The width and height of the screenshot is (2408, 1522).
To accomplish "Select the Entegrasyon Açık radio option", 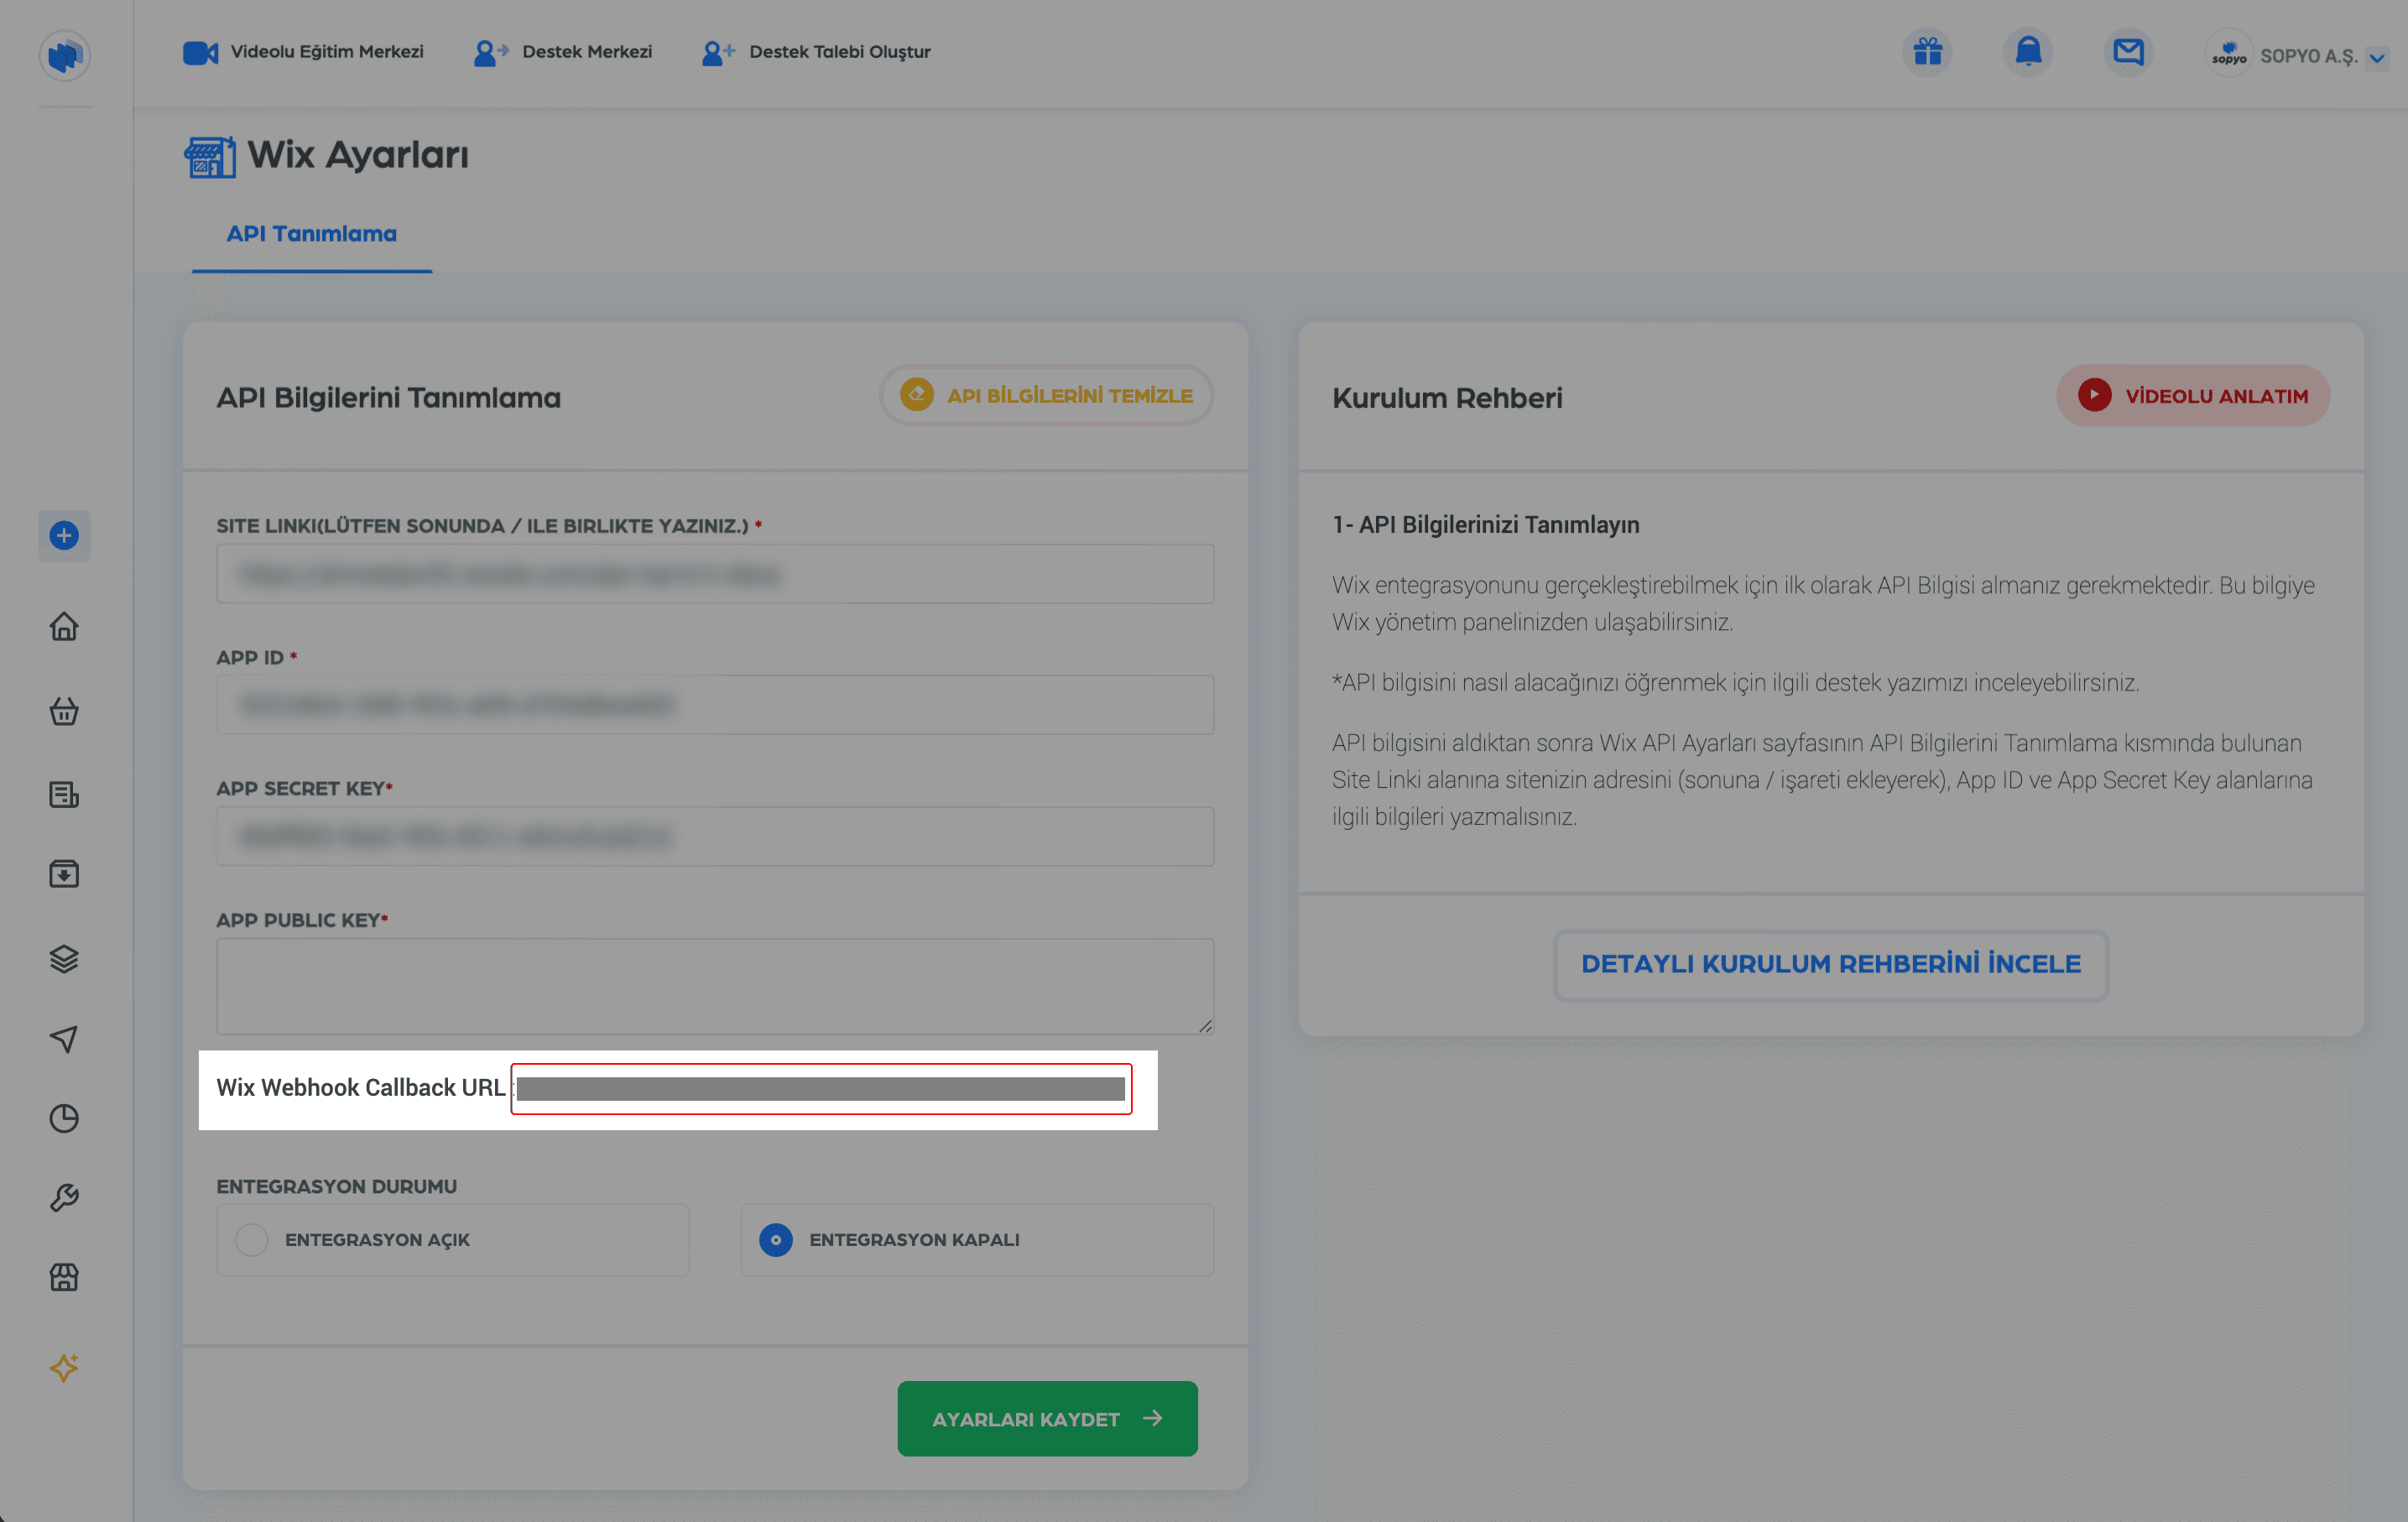I will pyautogui.click(x=252, y=1240).
